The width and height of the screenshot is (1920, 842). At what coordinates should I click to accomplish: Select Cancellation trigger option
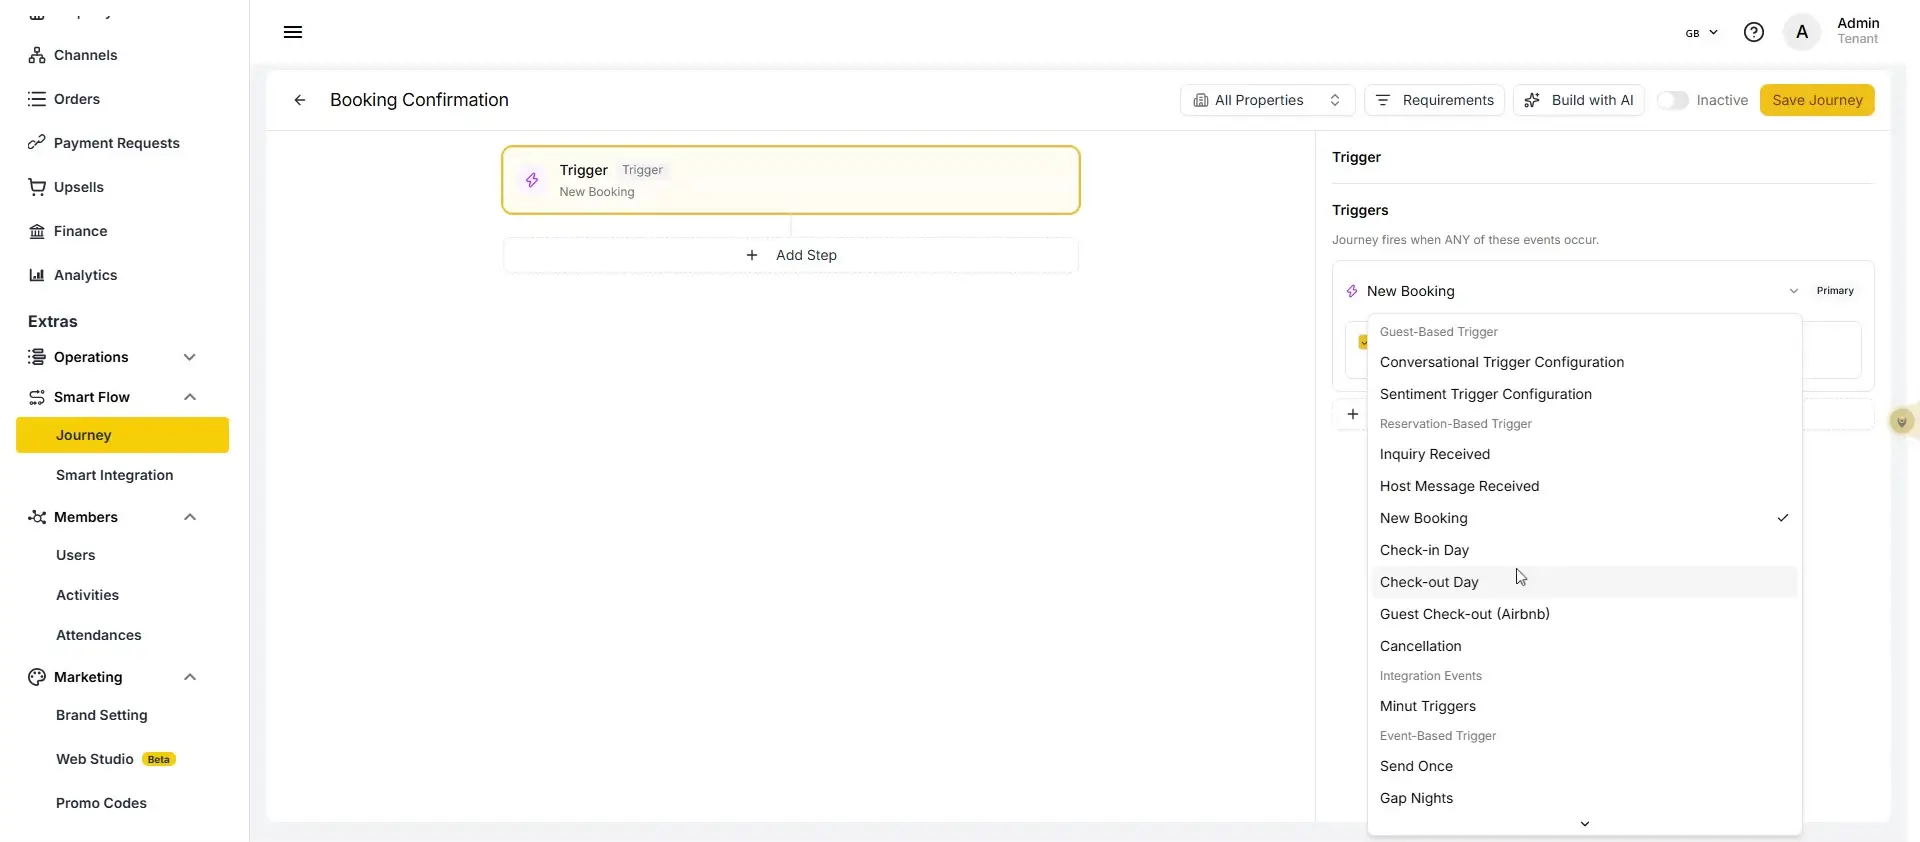(x=1584, y=646)
